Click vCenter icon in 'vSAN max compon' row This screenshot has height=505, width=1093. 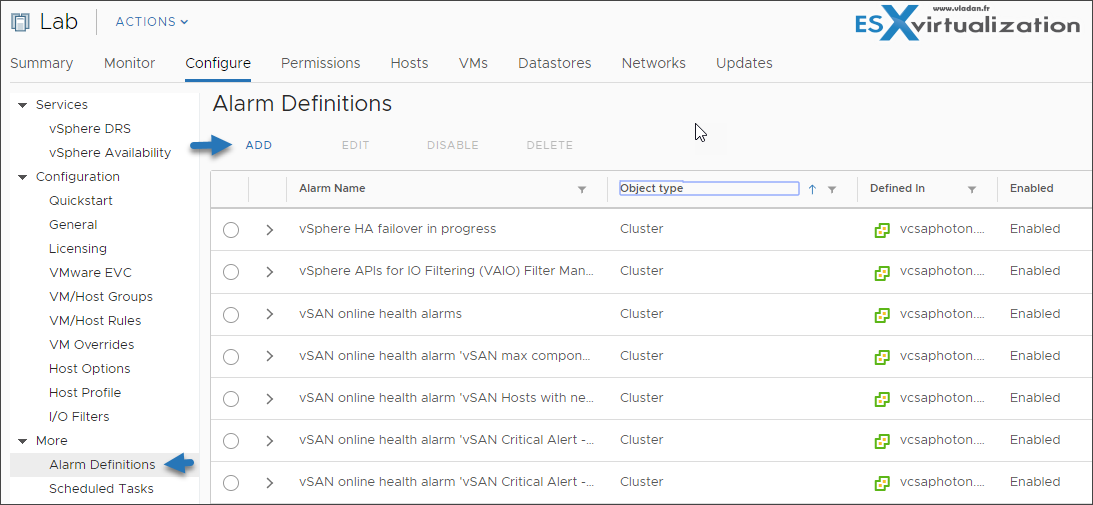pos(882,357)
